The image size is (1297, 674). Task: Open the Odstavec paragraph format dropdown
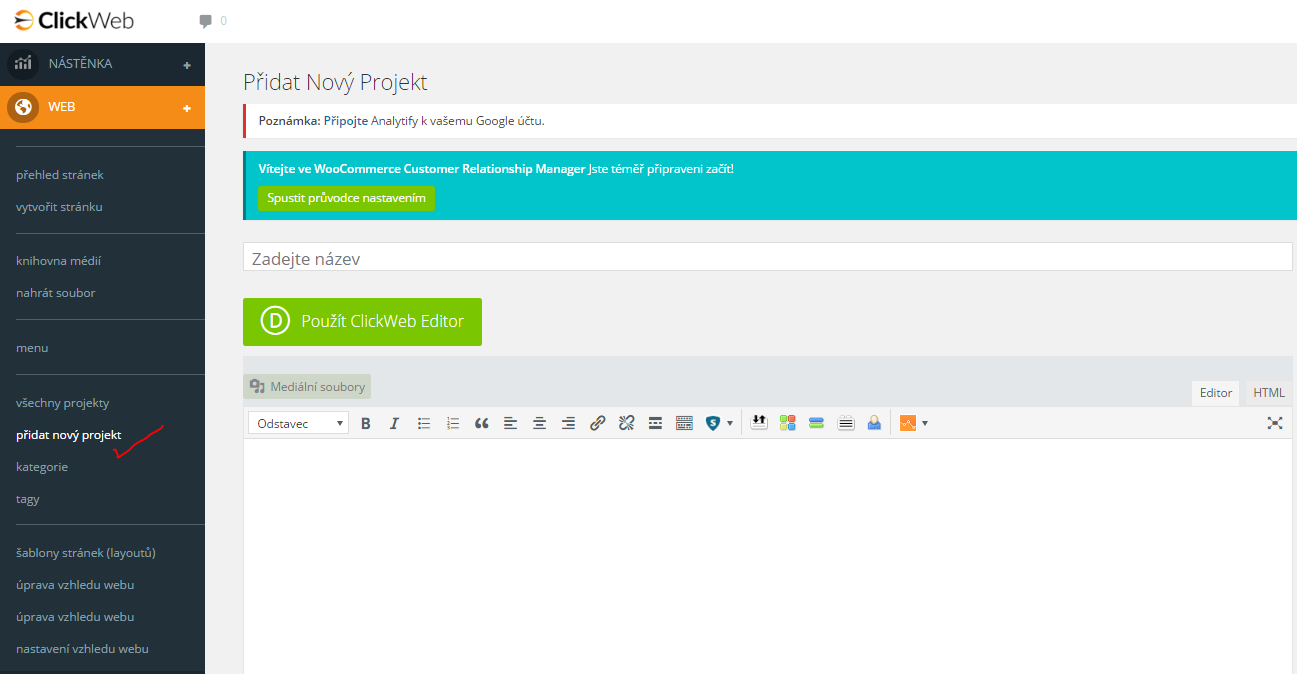pyautogui.click(x=298, y=423)
